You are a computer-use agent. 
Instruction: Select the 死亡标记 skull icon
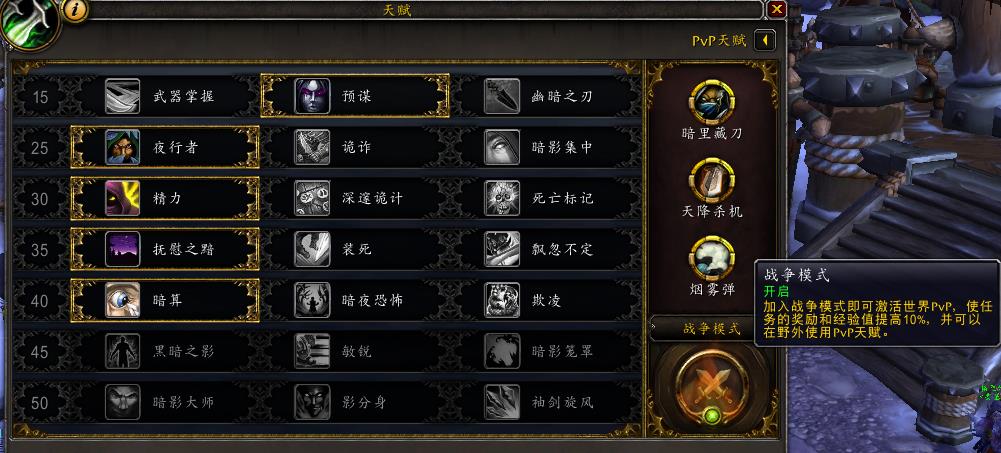click(502, 198)
